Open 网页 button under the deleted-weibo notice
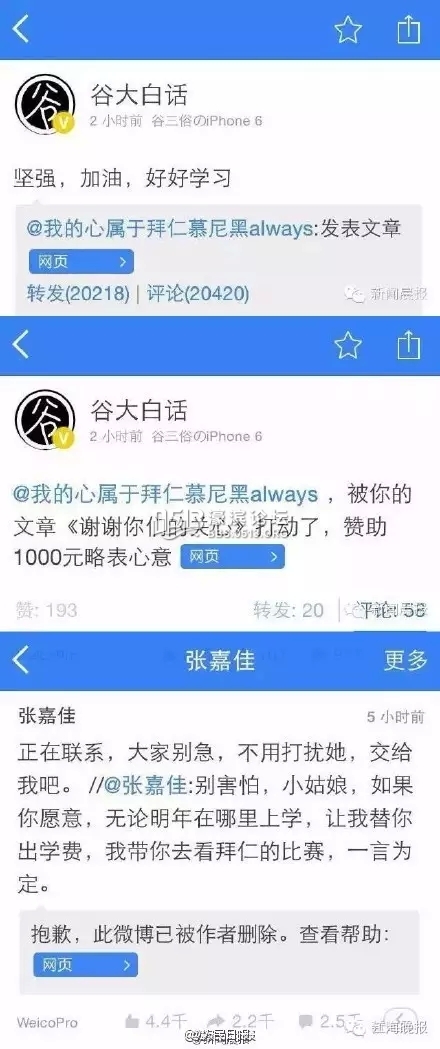Viewport: 440px width, 1049px height. pyautogui.click(x=86, y=965)
